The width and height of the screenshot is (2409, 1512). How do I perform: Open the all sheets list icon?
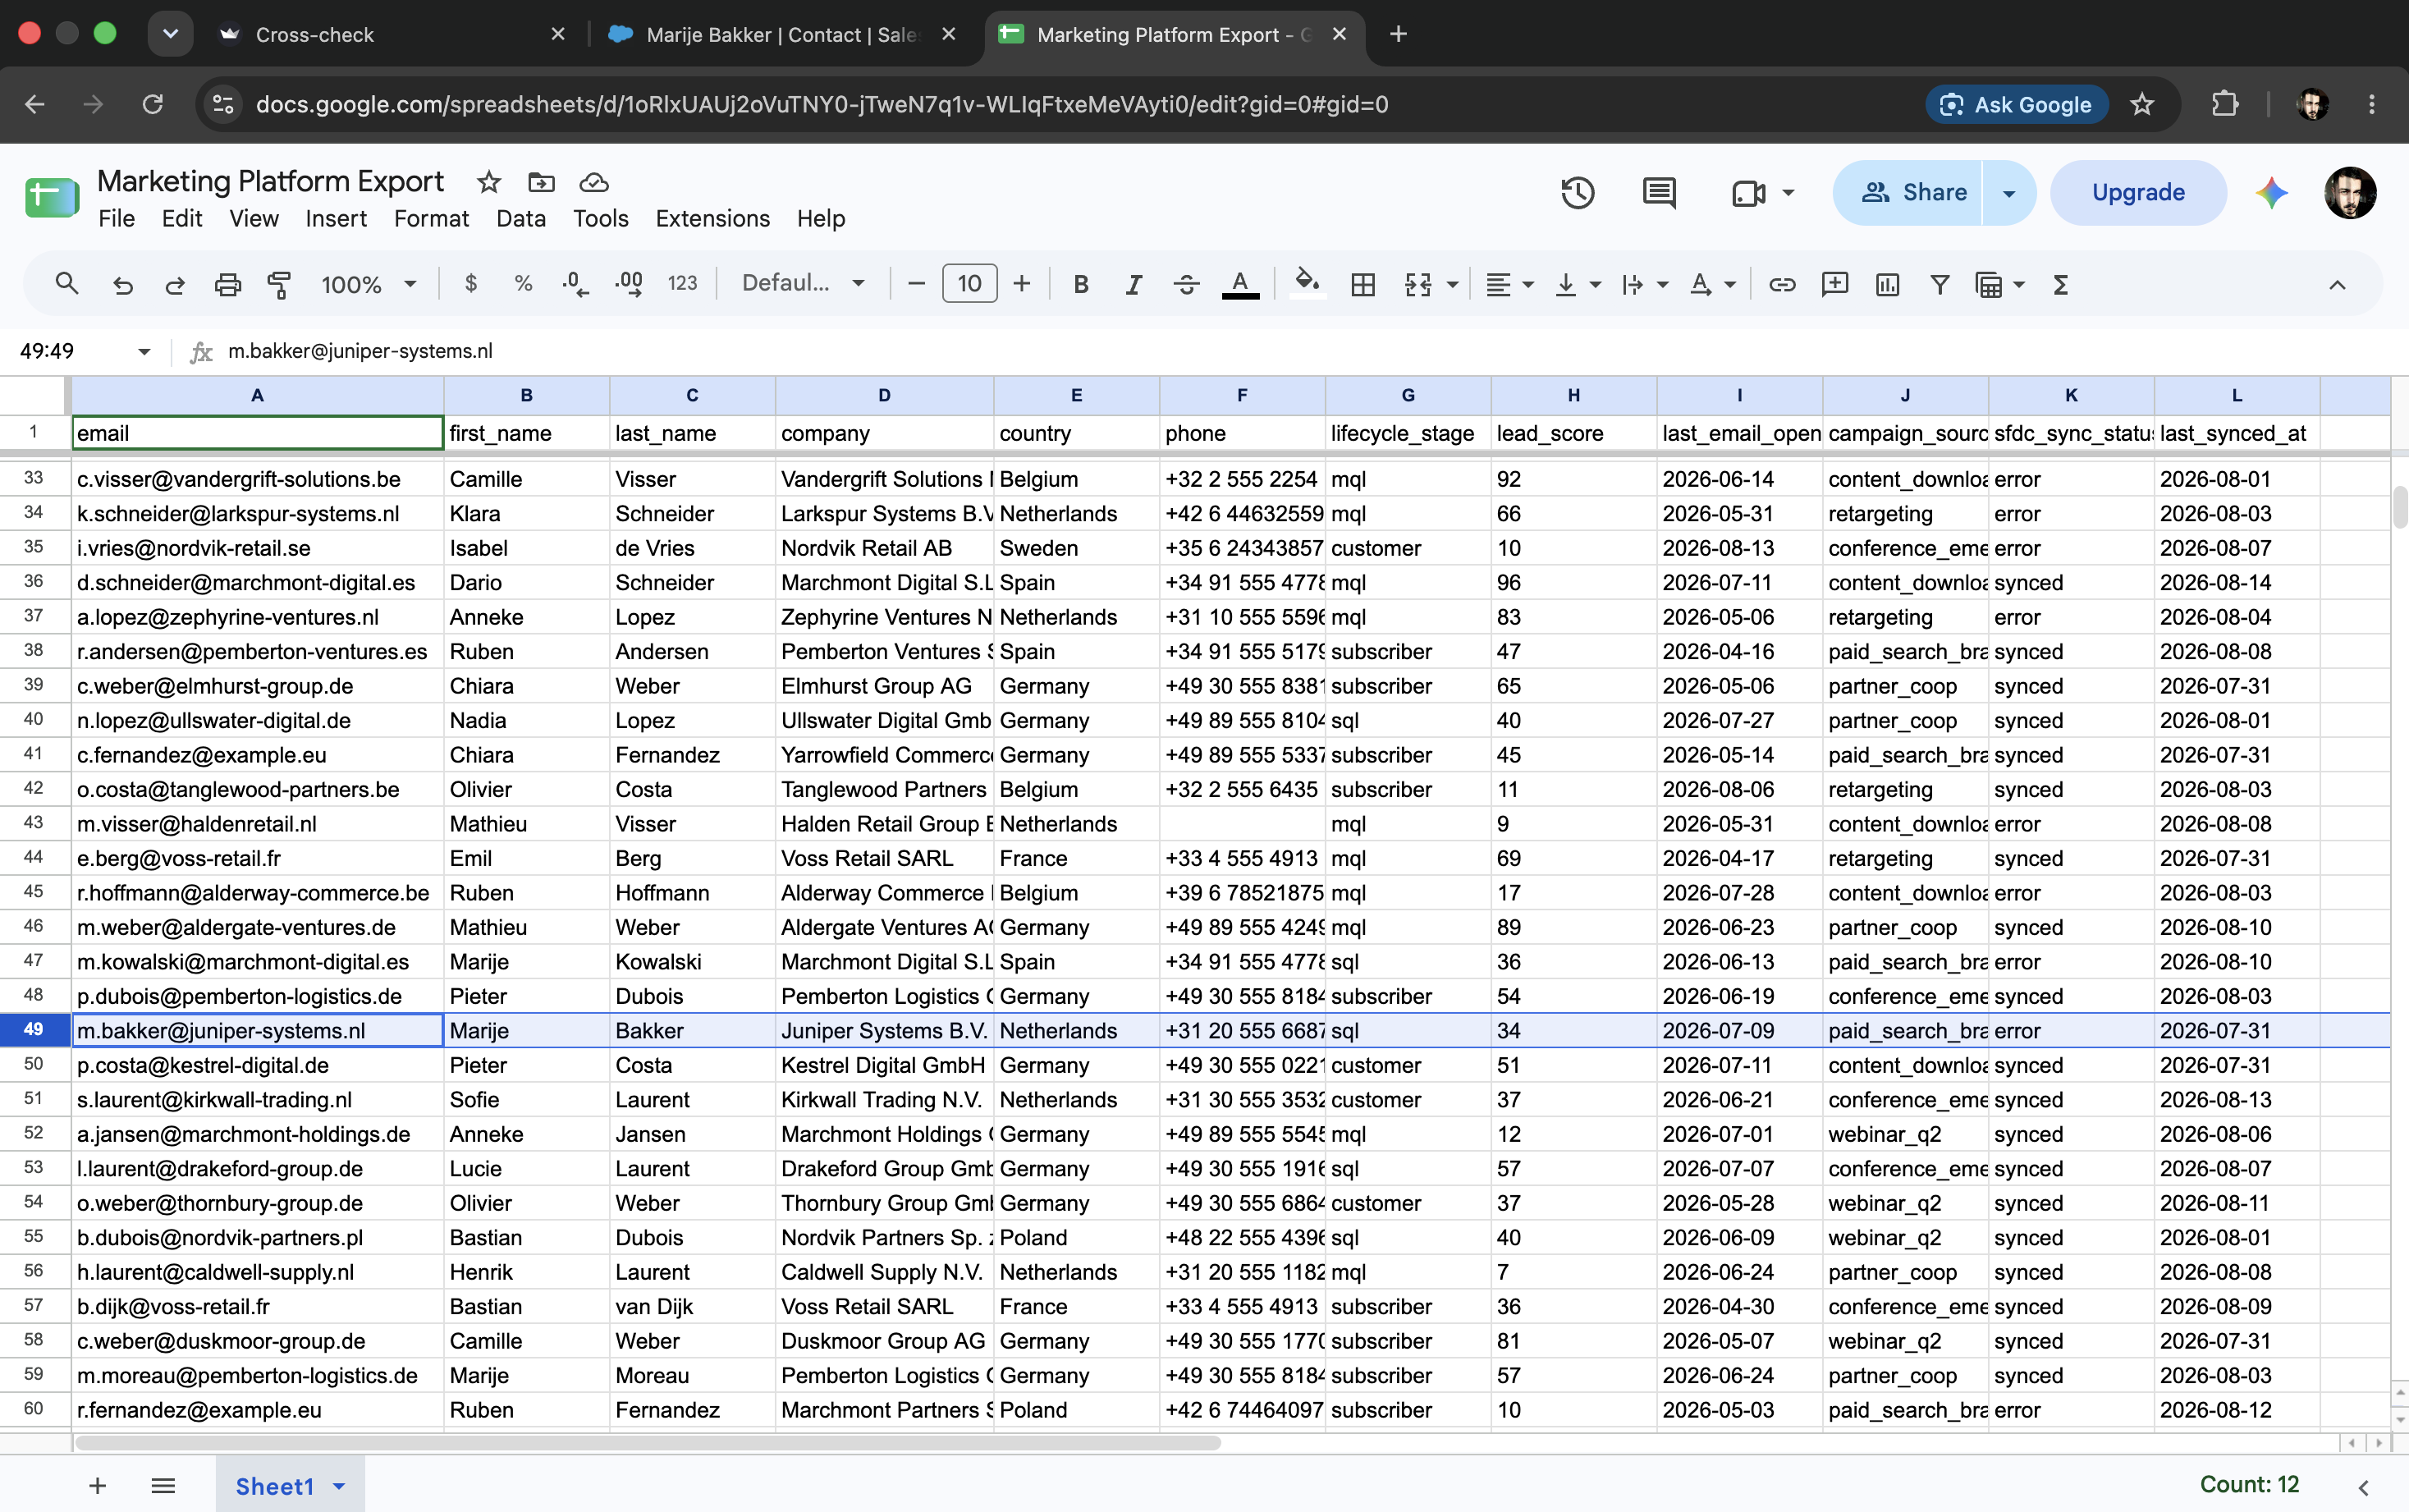point(163,1485)
